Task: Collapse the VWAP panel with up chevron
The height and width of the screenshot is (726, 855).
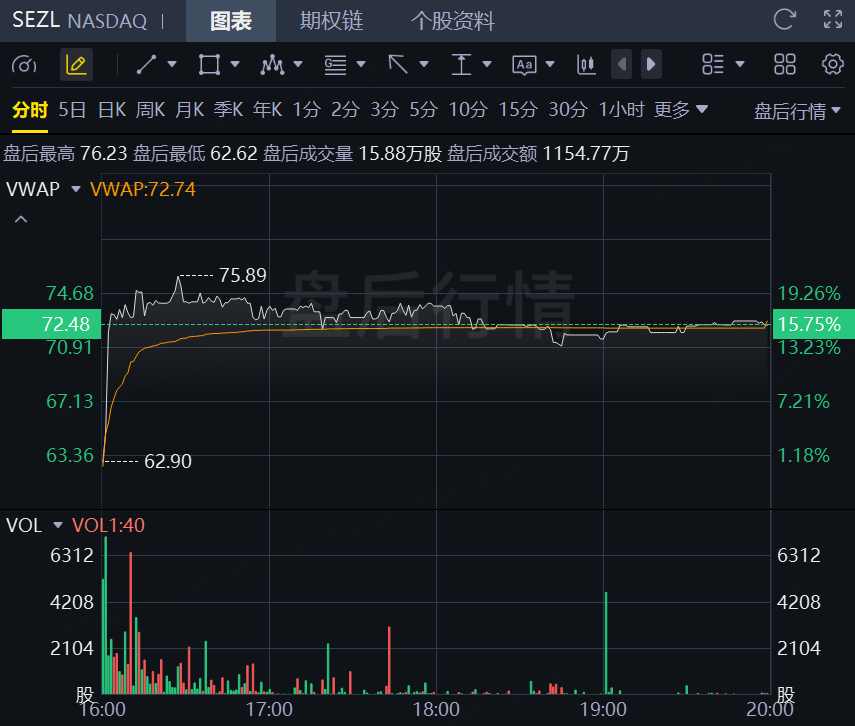Action: pyautogui.click(x=20, y=219)
